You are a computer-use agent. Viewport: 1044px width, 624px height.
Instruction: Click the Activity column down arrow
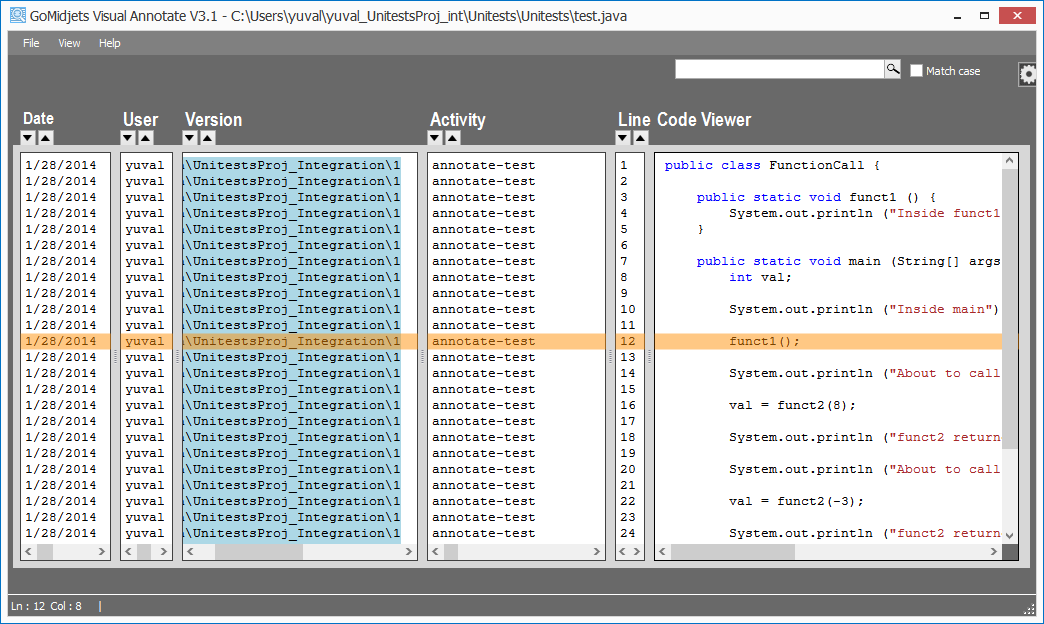pyautogui.click(x=435, y=138)
